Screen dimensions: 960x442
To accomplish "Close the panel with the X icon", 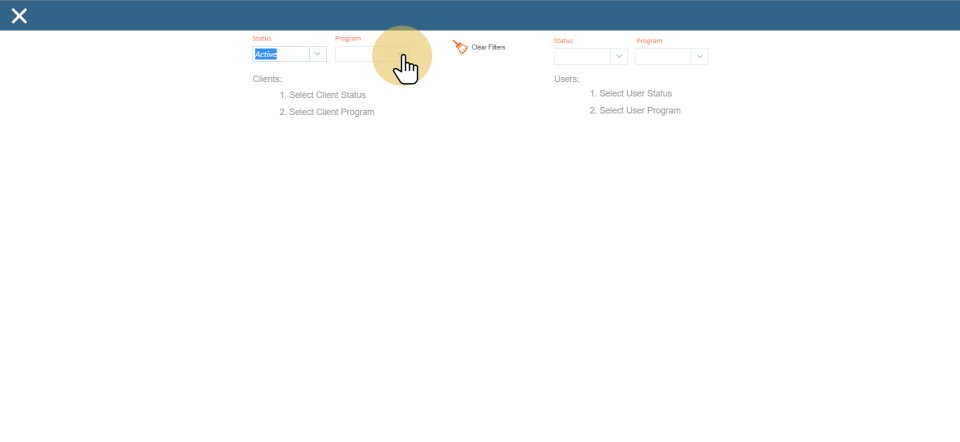I will (x=19, y=15).
